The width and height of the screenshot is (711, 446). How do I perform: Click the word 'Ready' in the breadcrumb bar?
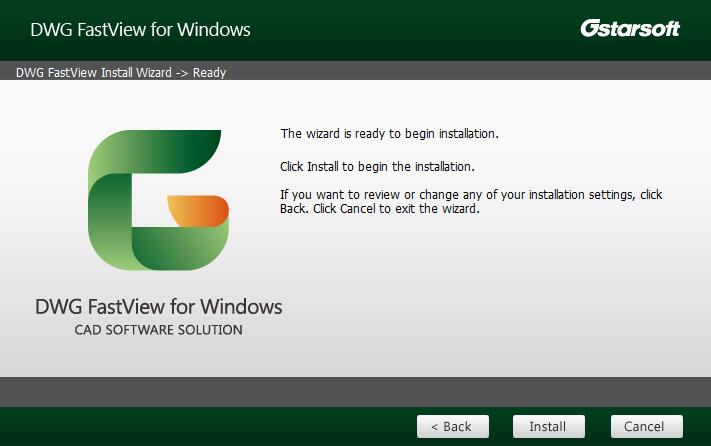210,73
